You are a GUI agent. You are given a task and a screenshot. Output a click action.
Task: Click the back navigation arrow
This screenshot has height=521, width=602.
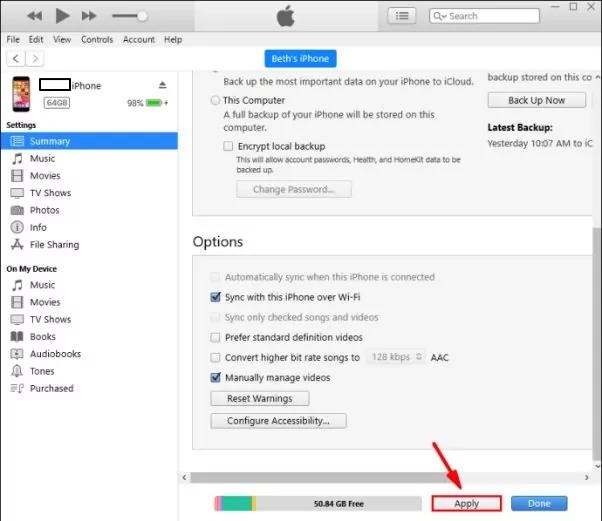click(14, 58)
